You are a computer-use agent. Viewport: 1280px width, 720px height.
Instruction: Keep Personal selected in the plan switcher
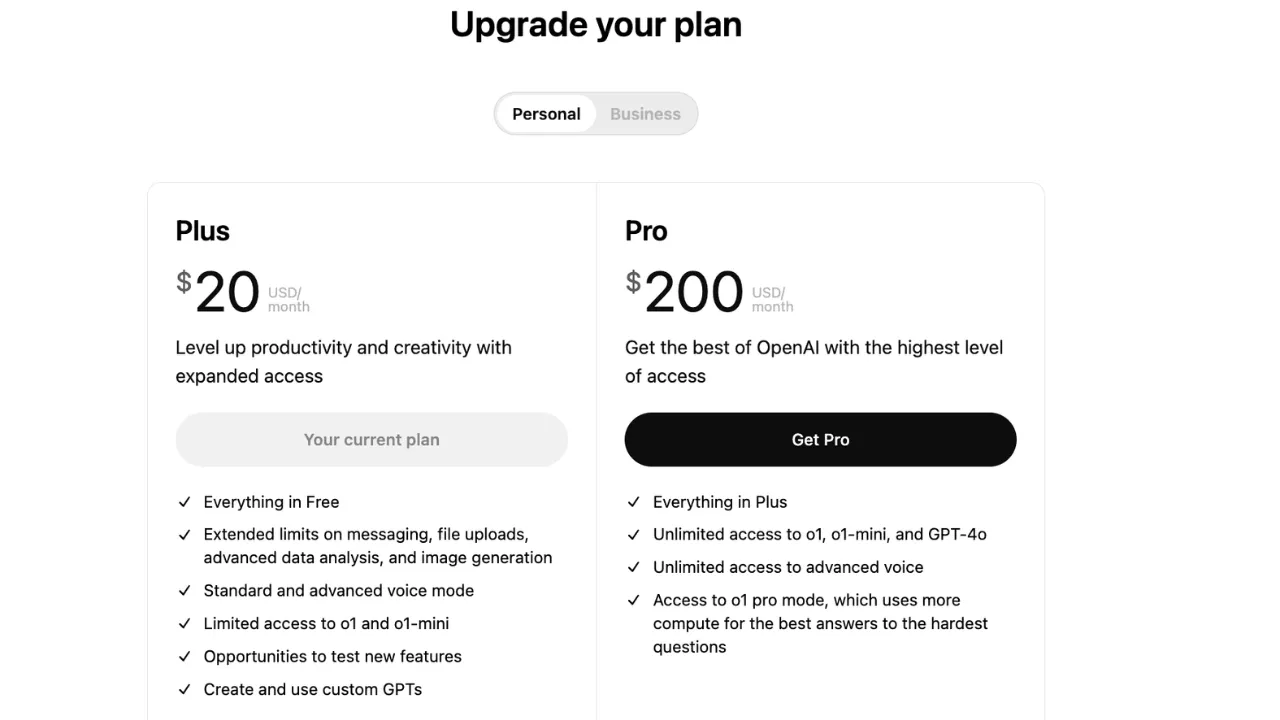[x=546, y=113]
